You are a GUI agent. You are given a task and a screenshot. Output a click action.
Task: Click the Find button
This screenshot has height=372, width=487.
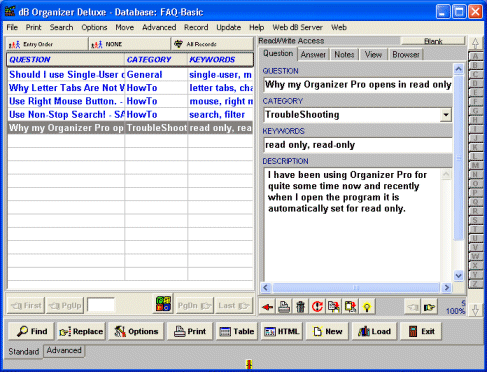click(32, 331)
